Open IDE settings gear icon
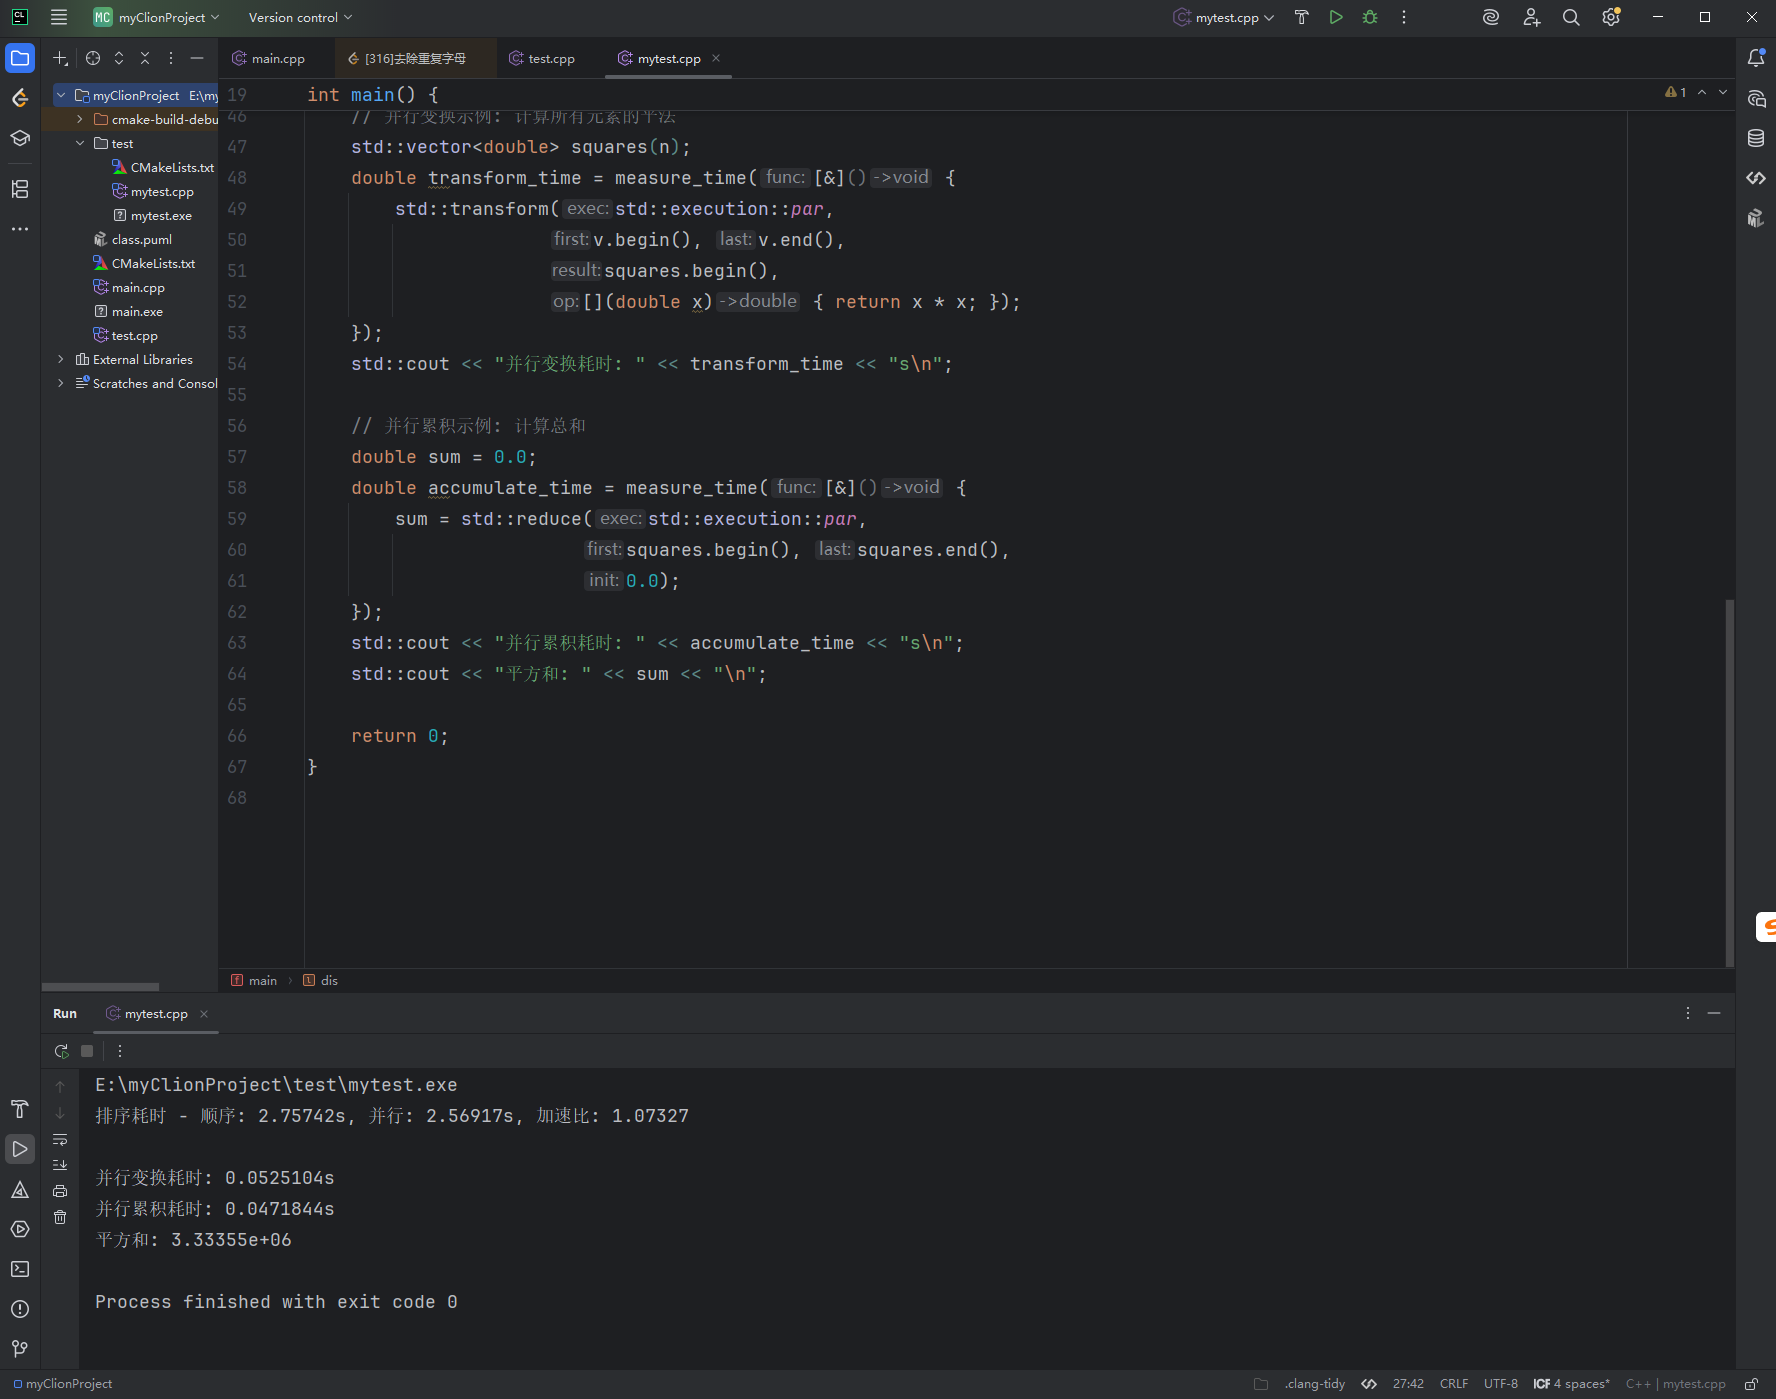 (x=1610, y=17)
